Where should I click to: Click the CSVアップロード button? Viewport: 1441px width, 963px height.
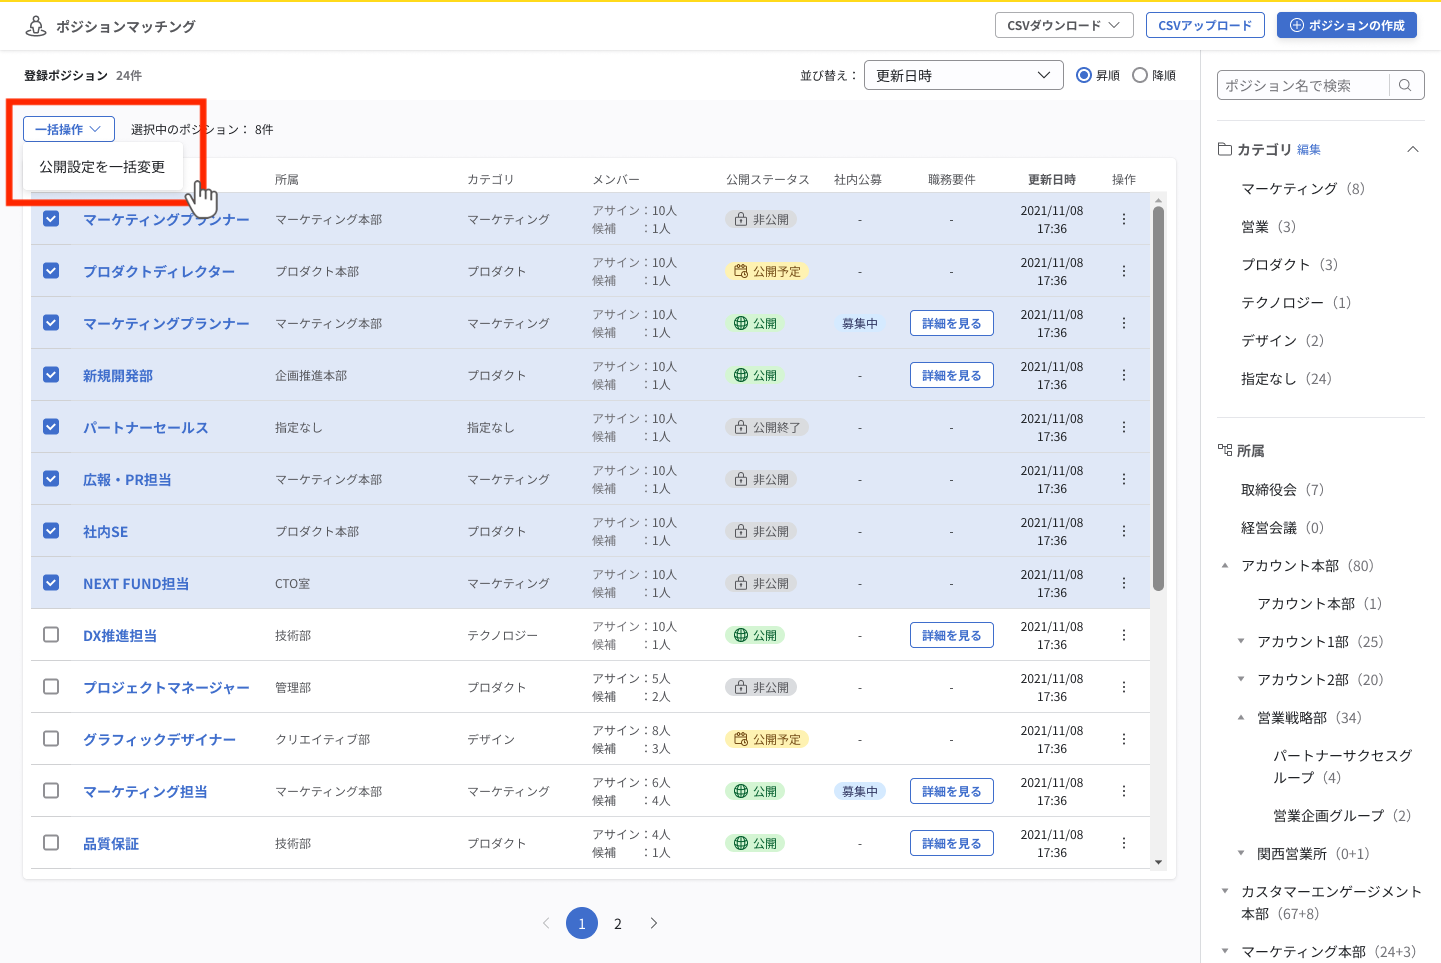coord(1204,25)
